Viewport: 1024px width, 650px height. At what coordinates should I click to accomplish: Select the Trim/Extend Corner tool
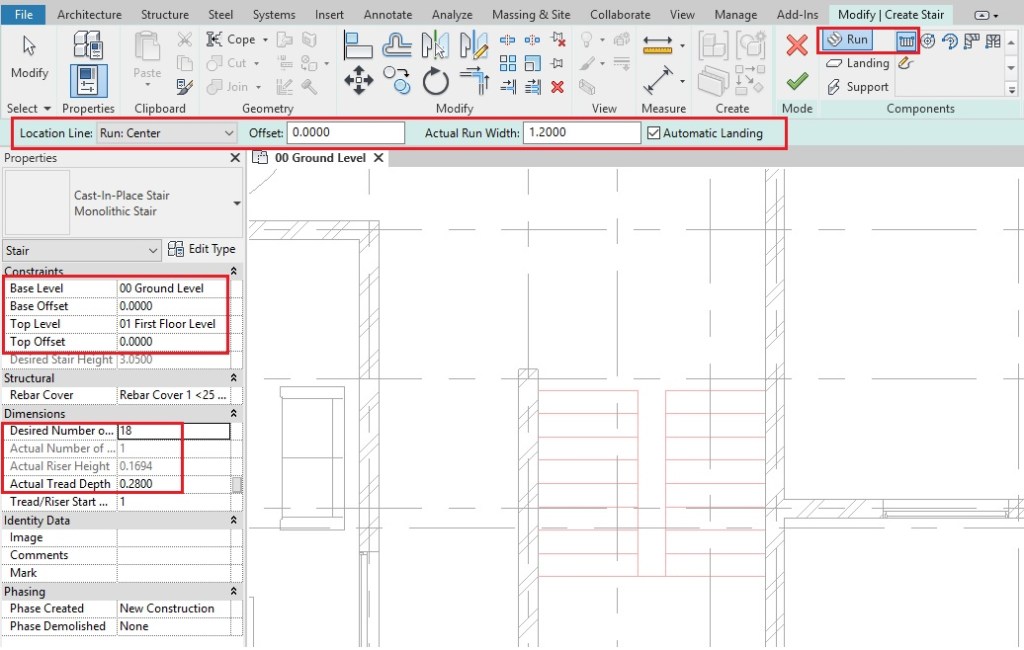pos(472,78)
